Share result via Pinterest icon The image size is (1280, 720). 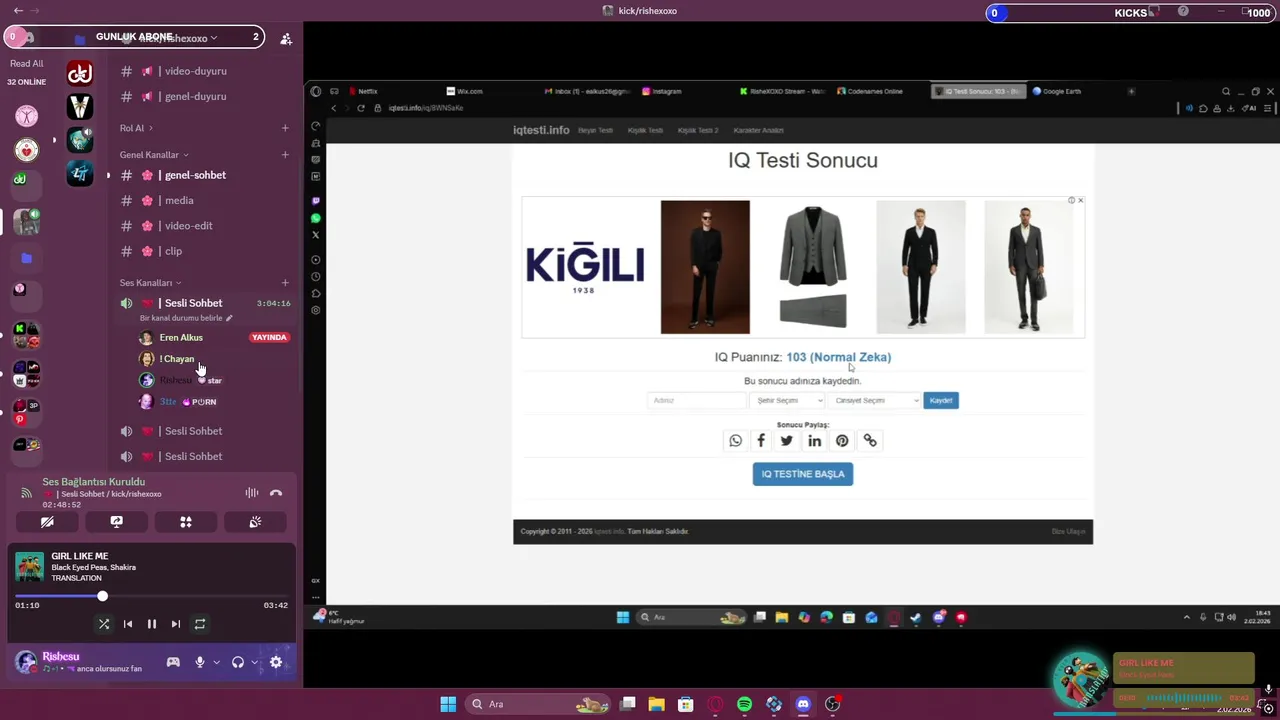pos(842,441)
